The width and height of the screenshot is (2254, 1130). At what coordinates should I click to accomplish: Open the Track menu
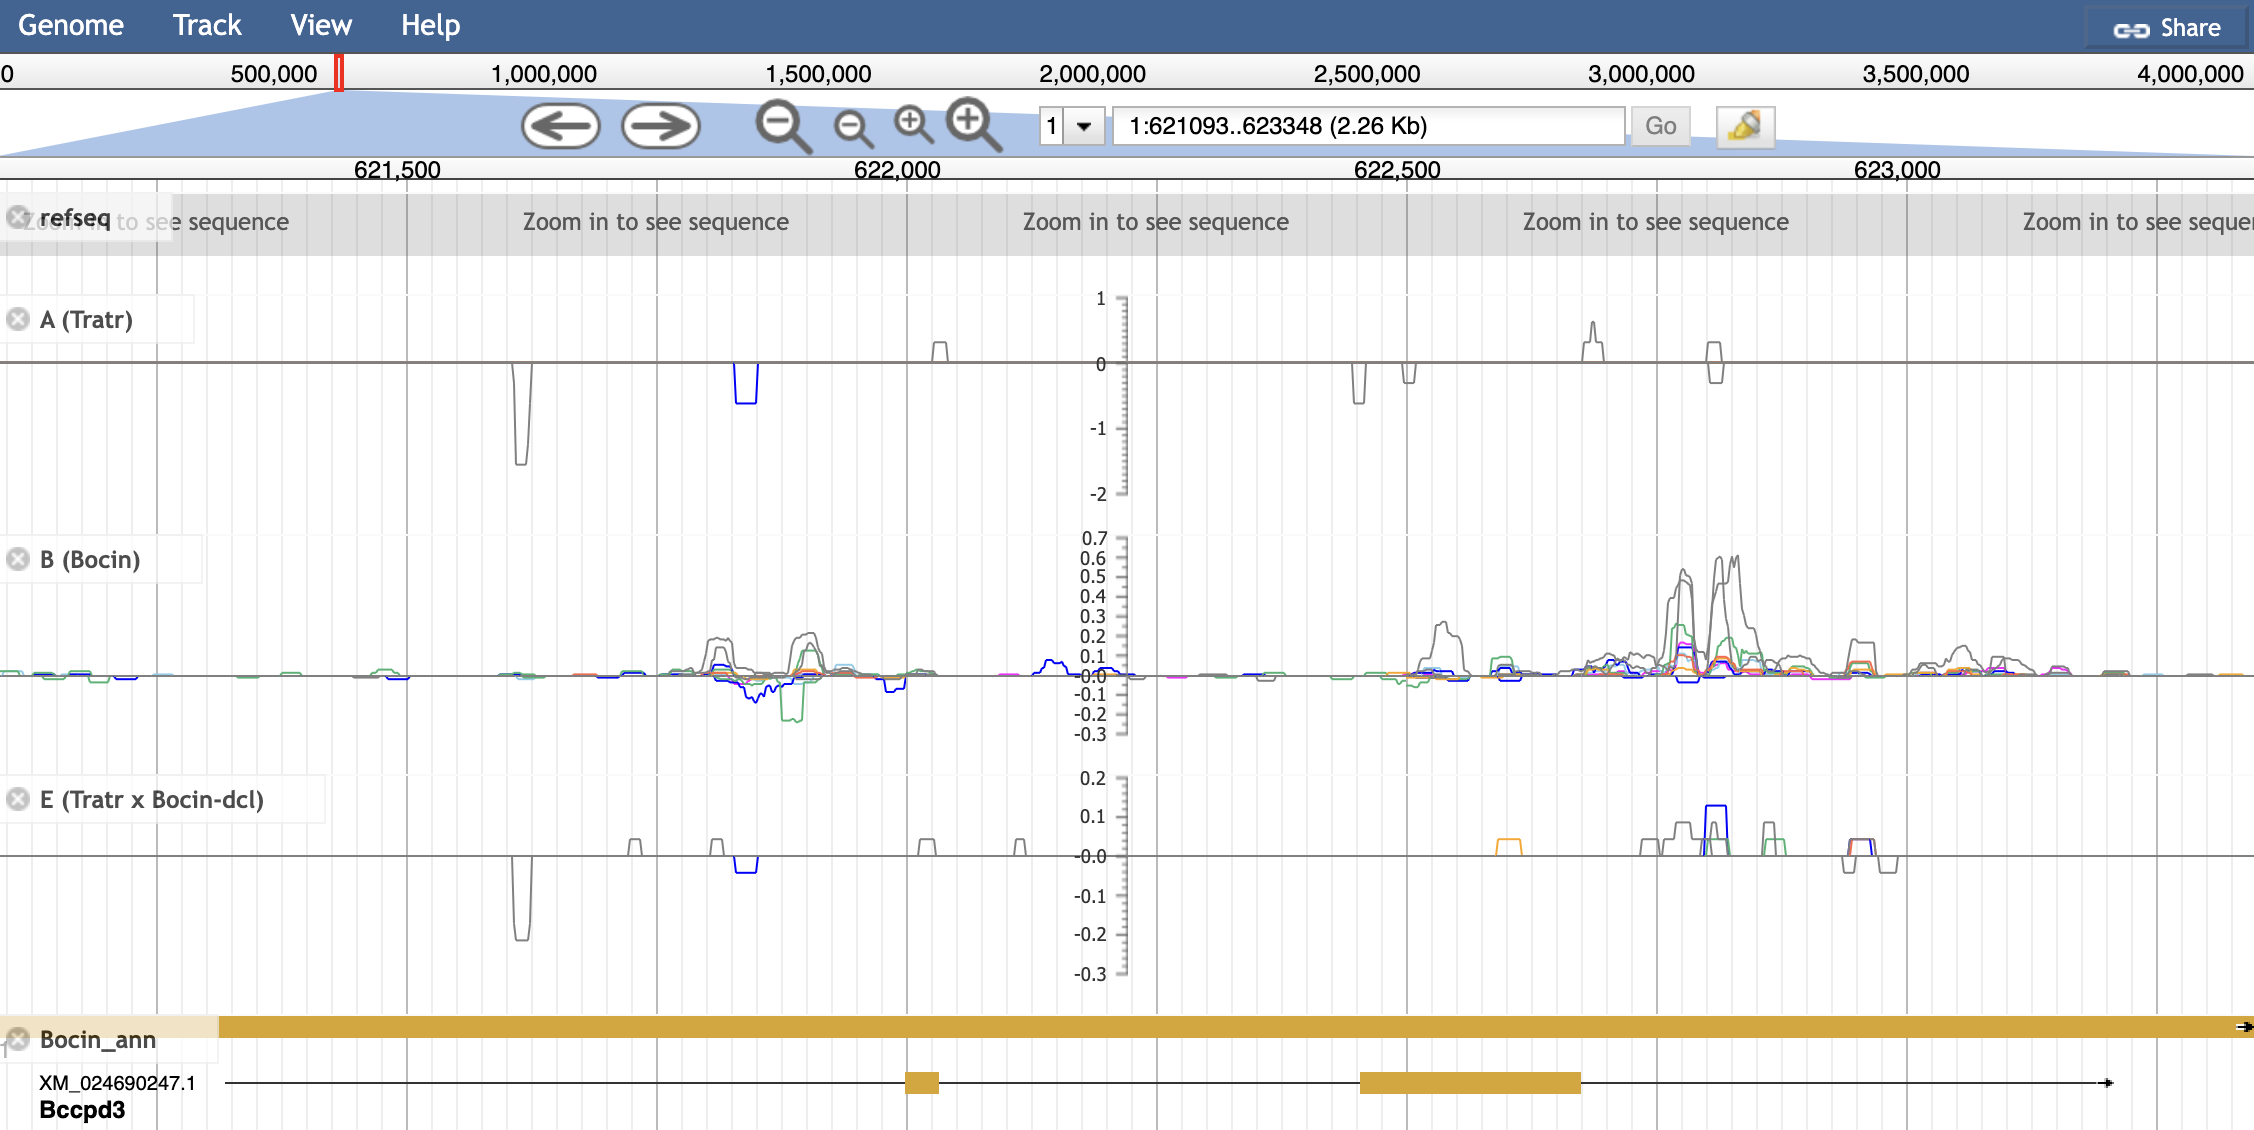[x=207, y=25]
